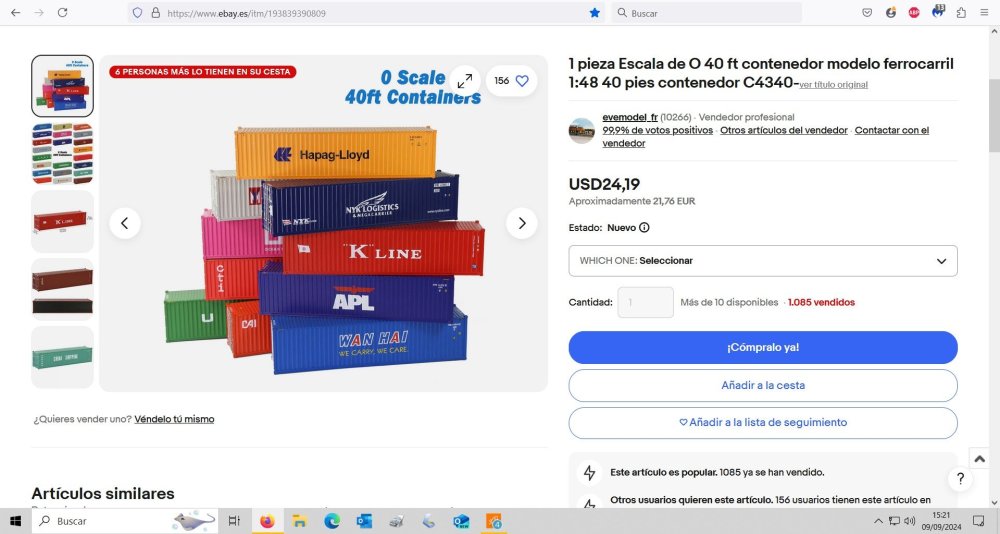Image resolution: width=1000 pixels, height=534 pixels.
Task: Select the red K Line container thumbnail
Action: tap(62, 221)
